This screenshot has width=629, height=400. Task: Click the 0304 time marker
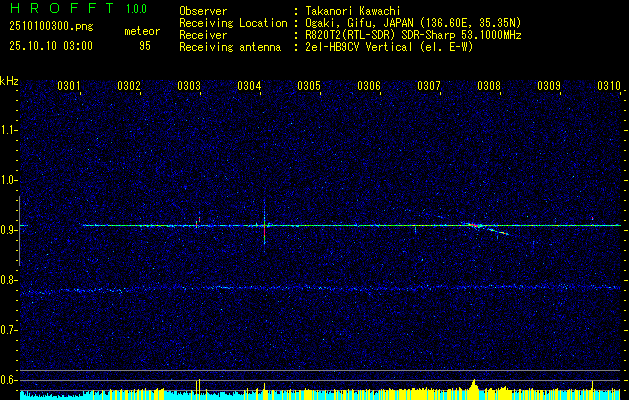point(249,85)
